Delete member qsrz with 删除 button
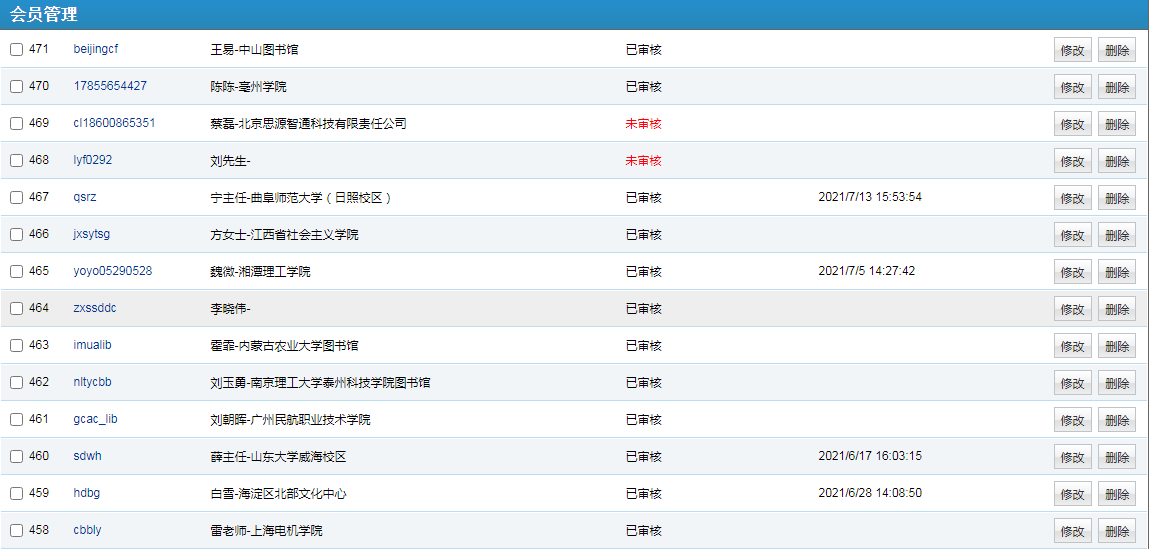This screenshot has width=1150, height=549. click(1116, 198)
